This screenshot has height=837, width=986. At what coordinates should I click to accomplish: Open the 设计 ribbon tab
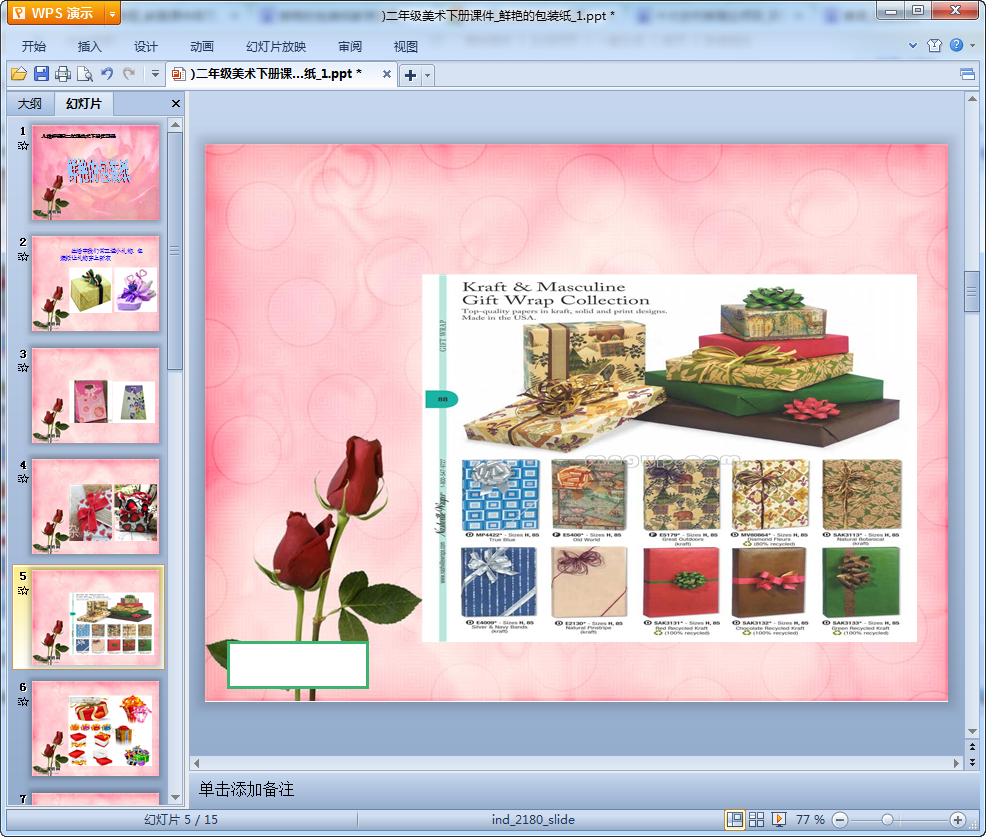(x=145, y=47)
